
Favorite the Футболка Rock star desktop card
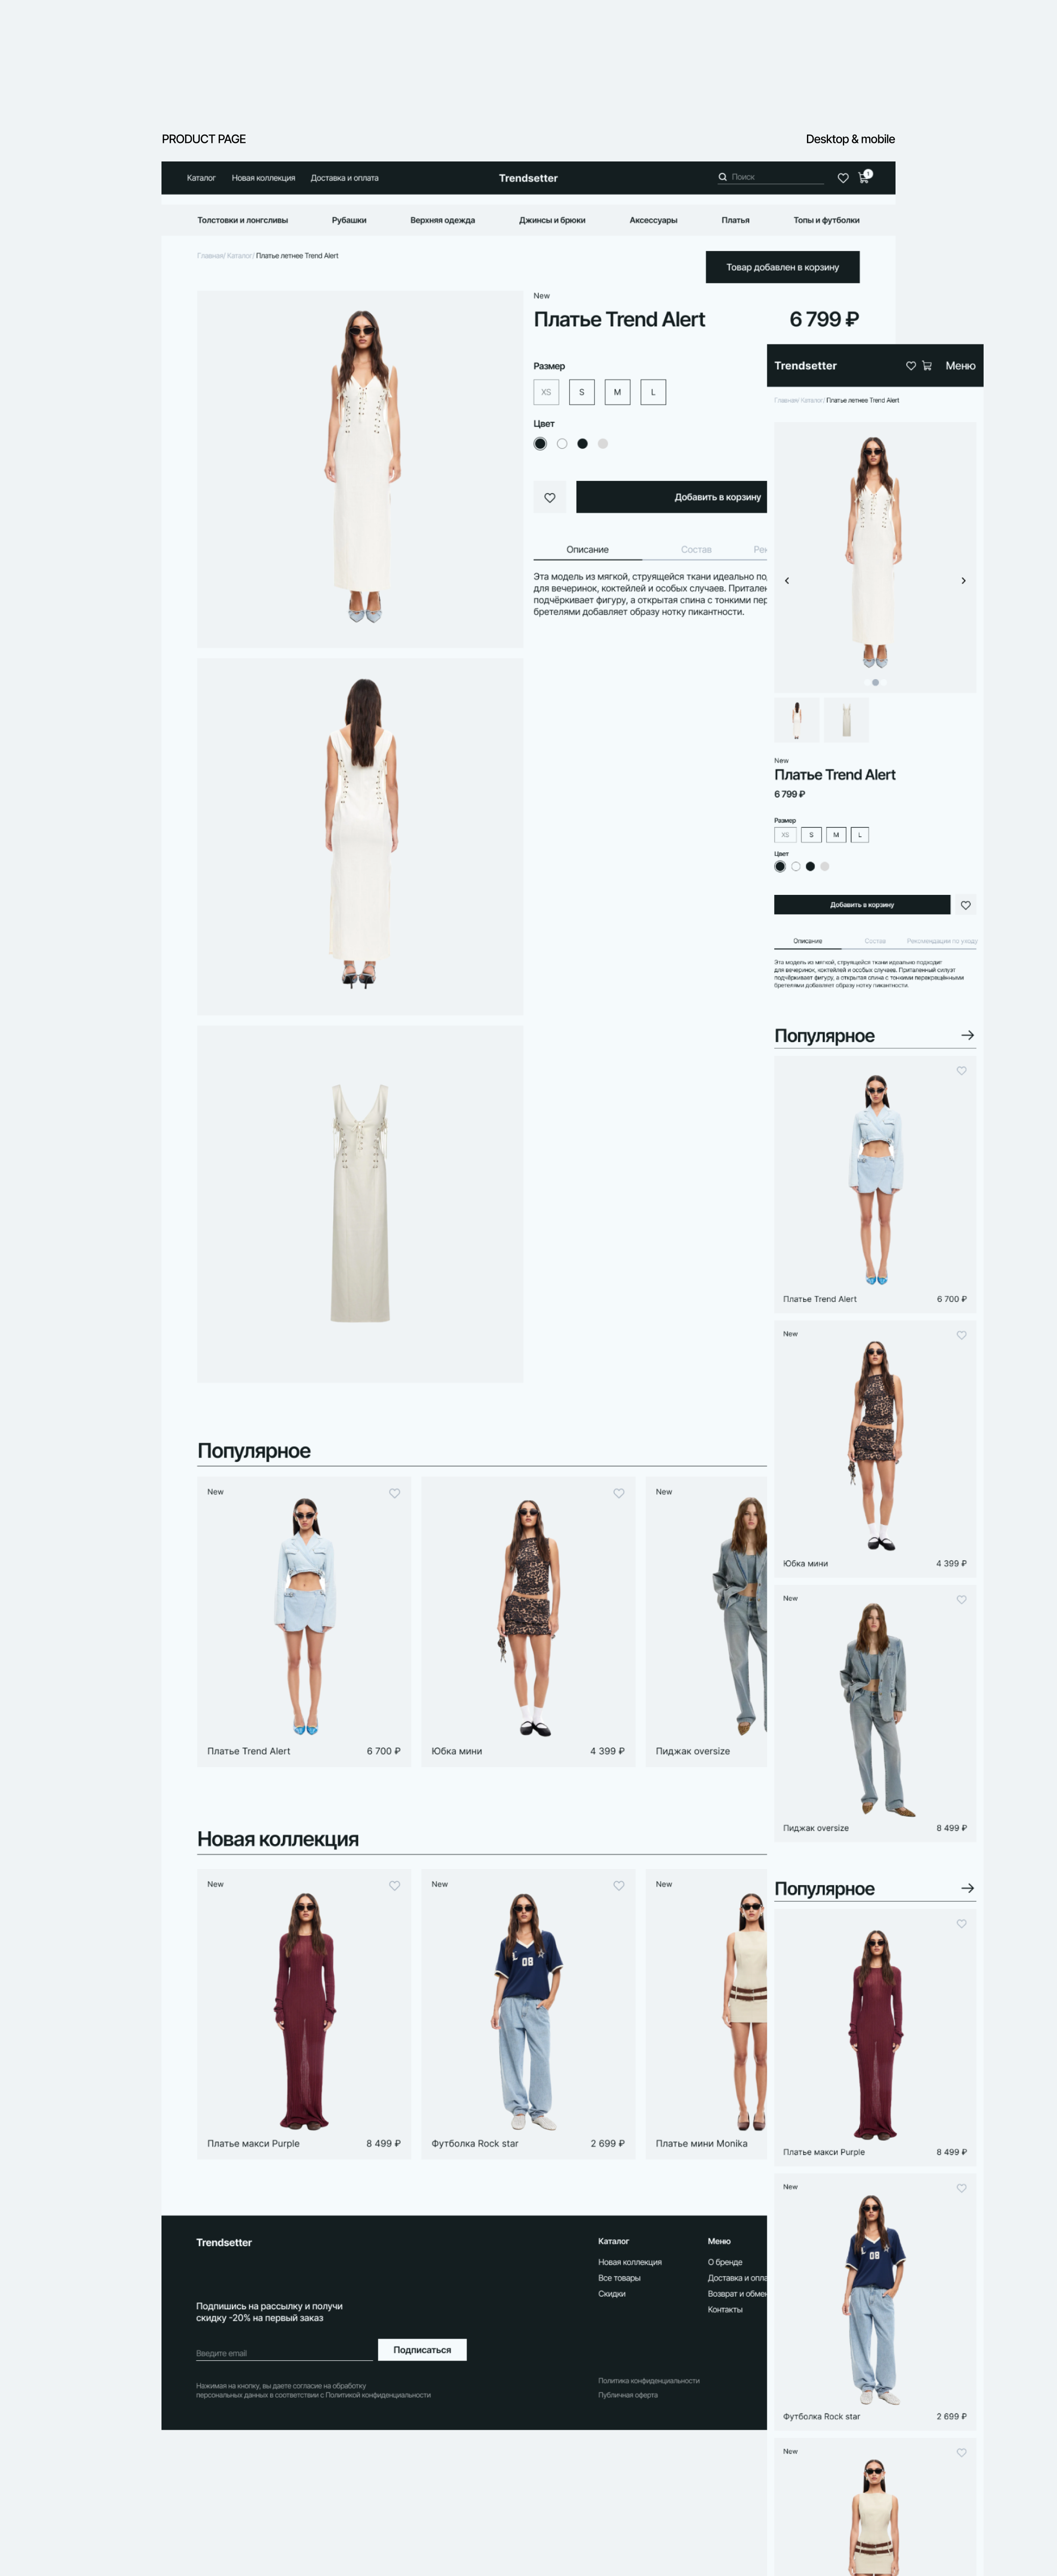point(619,1885)
